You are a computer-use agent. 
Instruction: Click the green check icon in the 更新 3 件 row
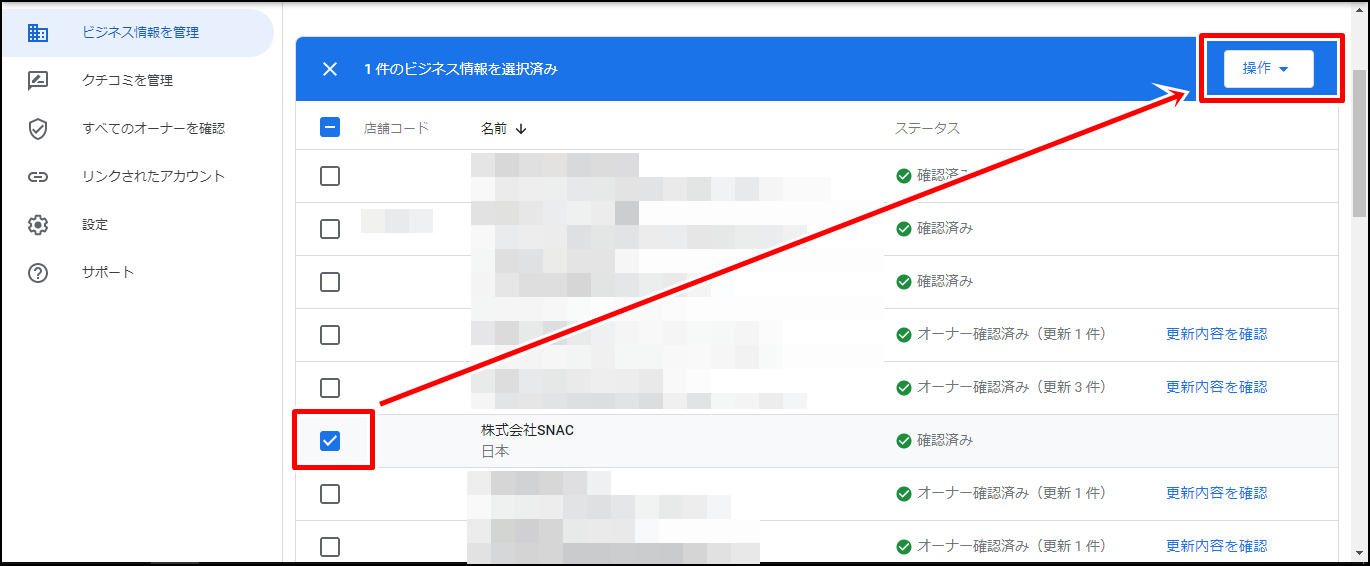click(x=904, y=387)
